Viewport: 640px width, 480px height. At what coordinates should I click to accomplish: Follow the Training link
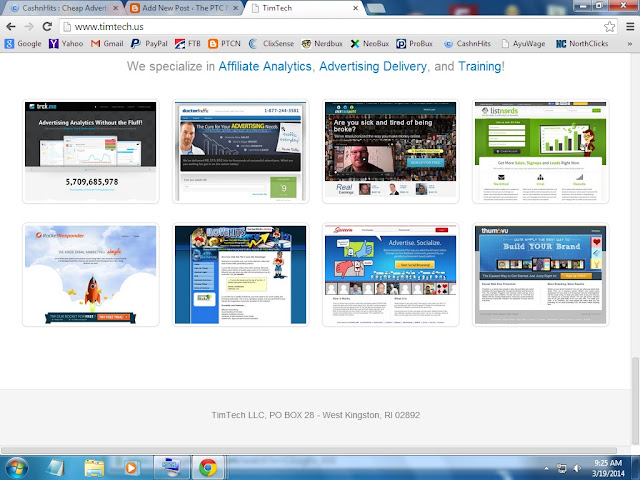pos(480,66)
